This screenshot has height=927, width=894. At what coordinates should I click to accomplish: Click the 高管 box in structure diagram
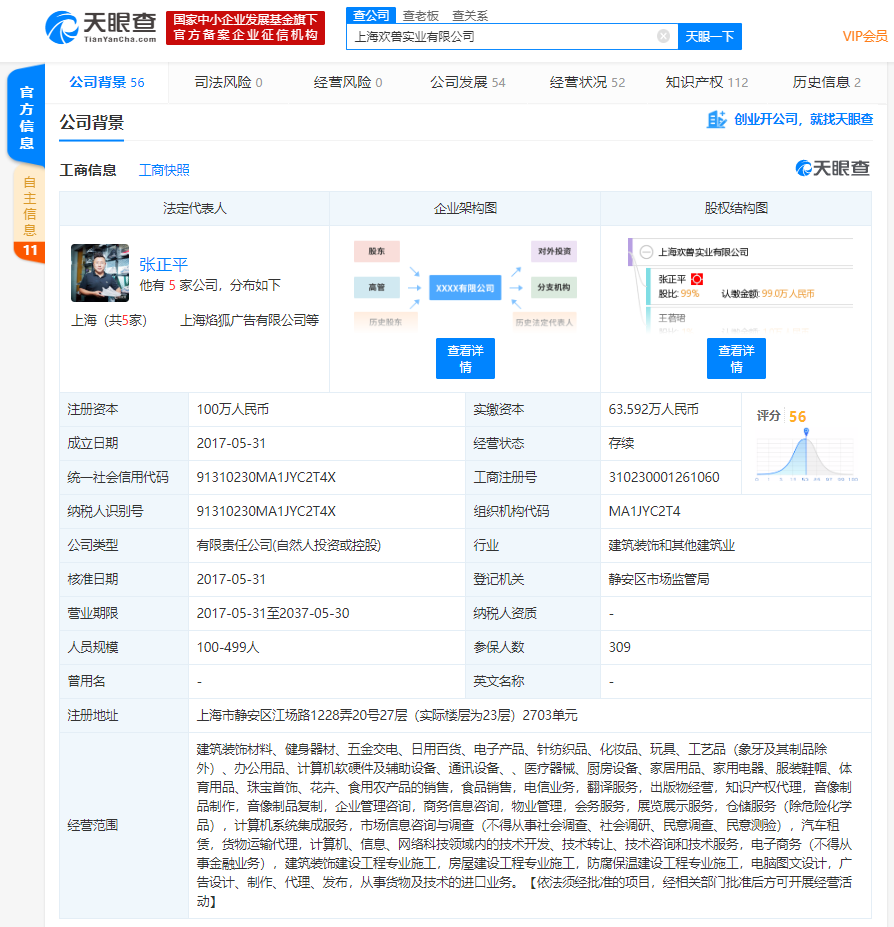coord(377,287)
